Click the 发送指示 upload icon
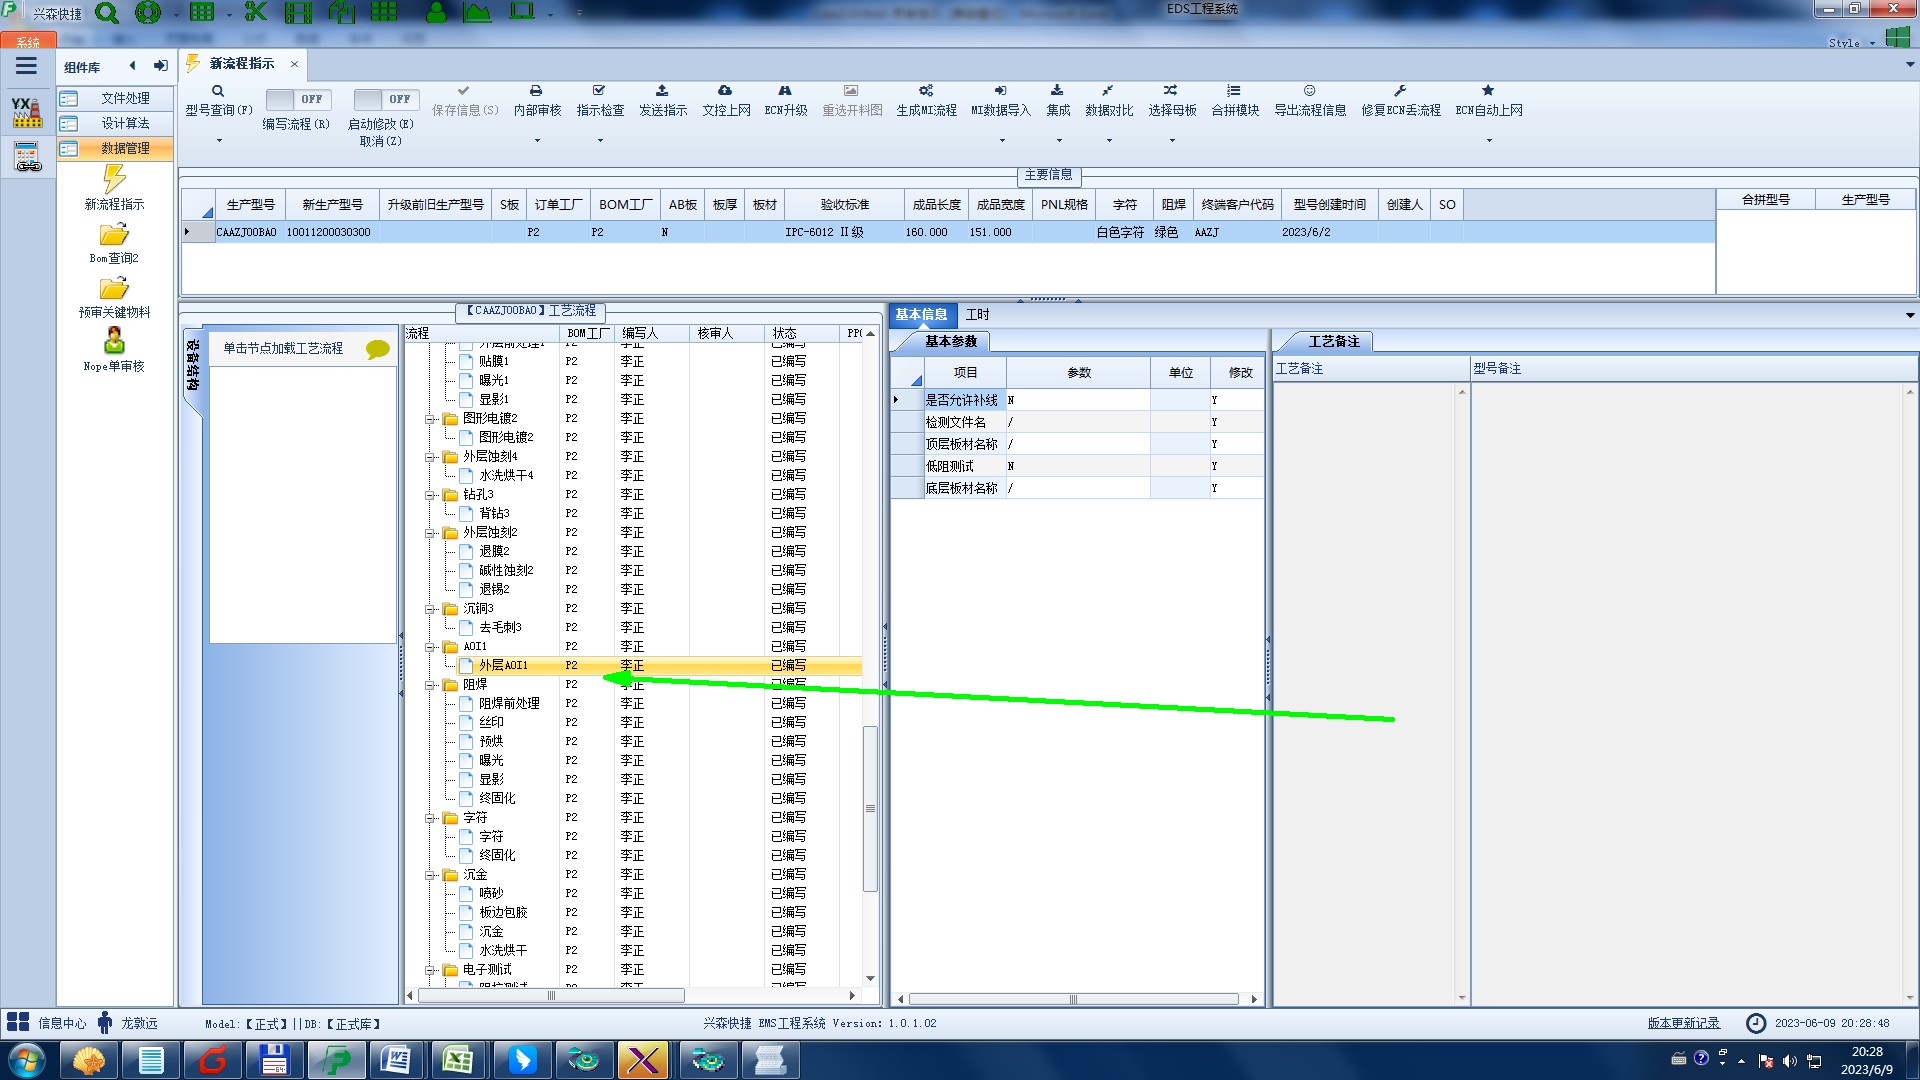 pos(662,91)
